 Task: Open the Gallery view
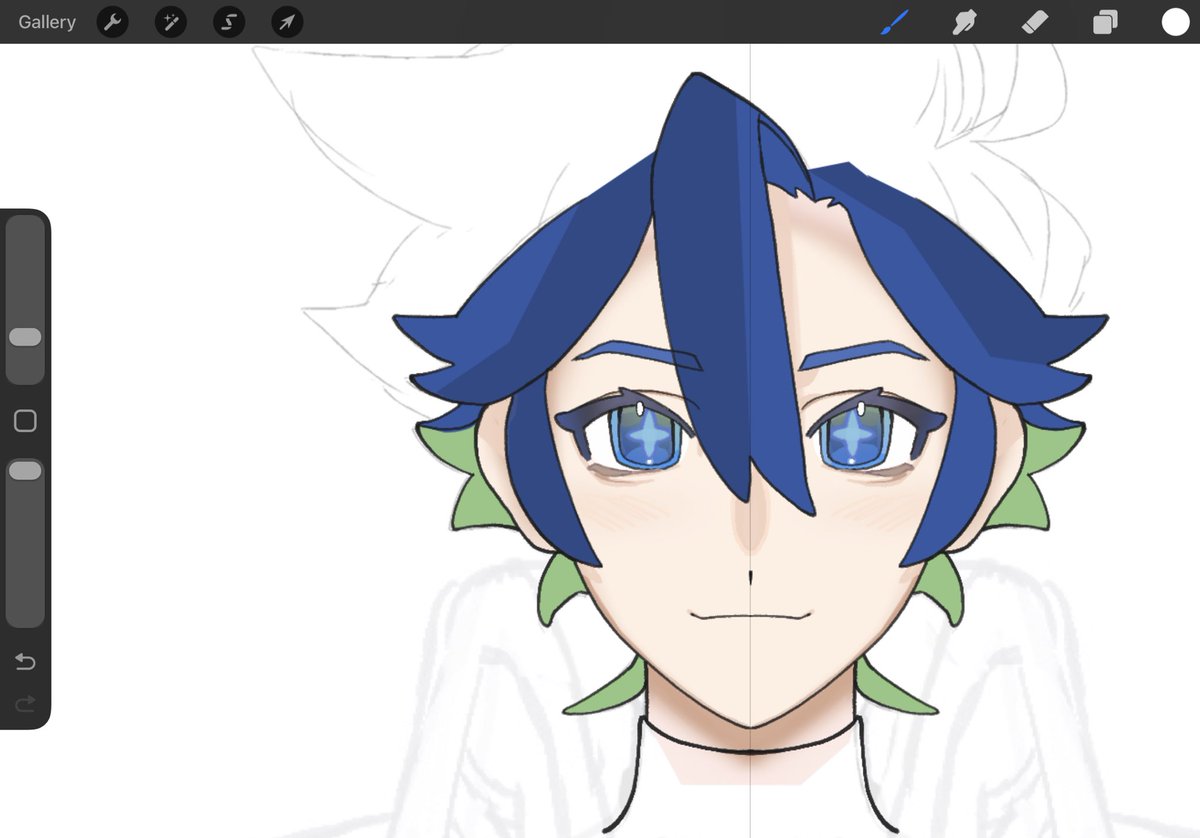(47, 22)
